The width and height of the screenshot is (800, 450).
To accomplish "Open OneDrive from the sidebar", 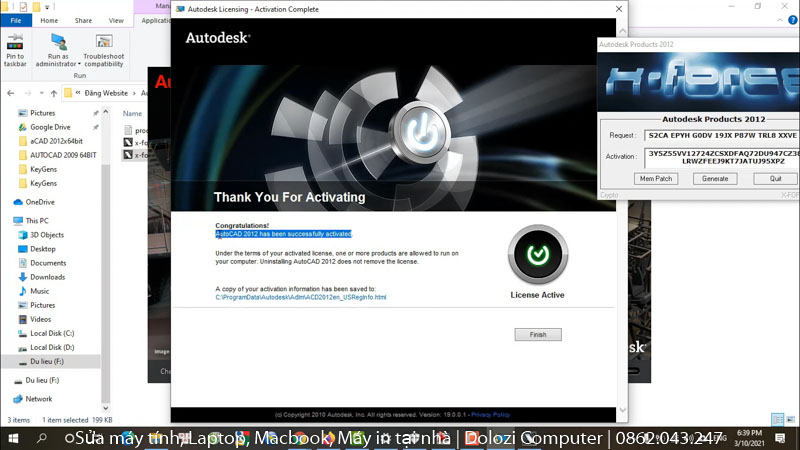I will tap(40, 202).
